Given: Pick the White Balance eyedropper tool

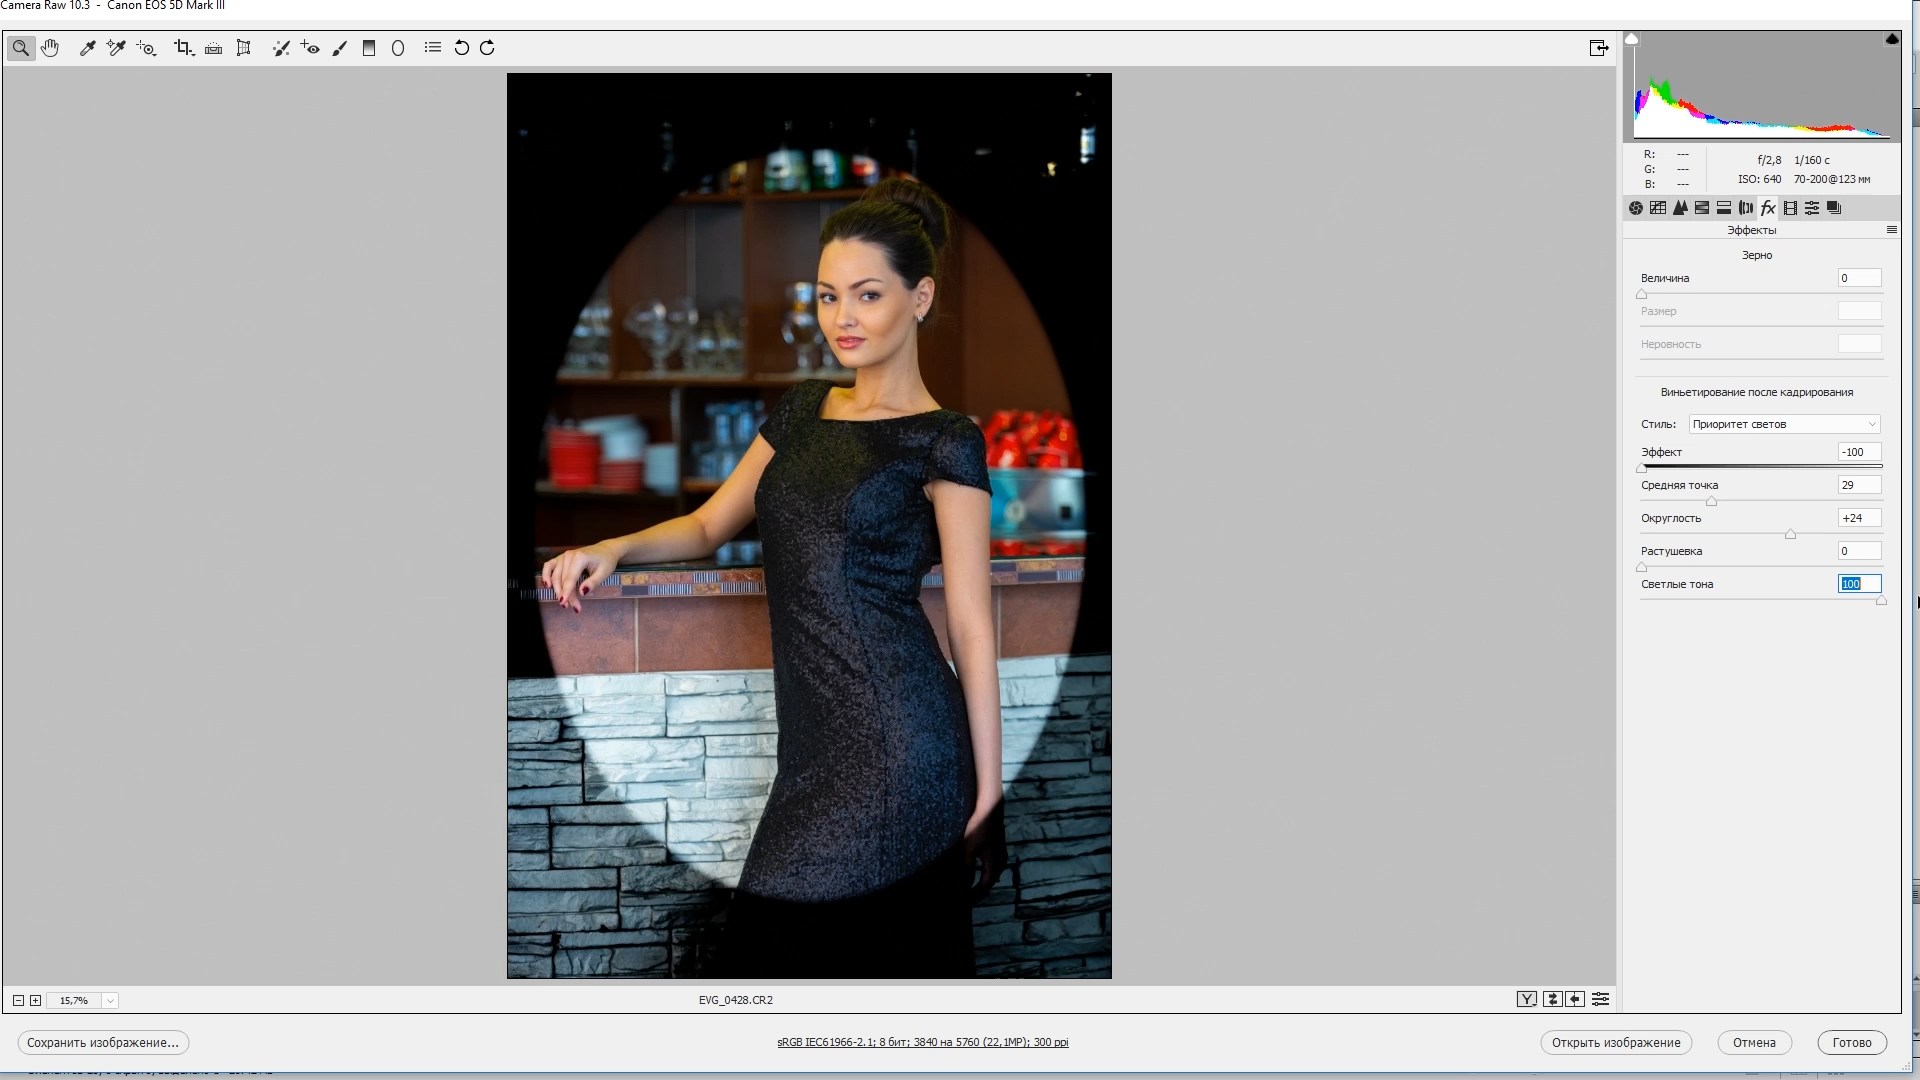Looking at the screenshot, I should (87, 48).
